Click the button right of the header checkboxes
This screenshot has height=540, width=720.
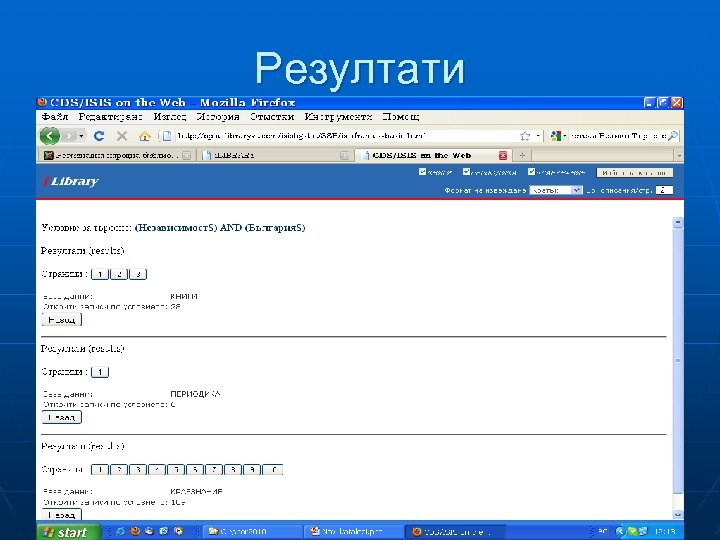tap(635, 173)
